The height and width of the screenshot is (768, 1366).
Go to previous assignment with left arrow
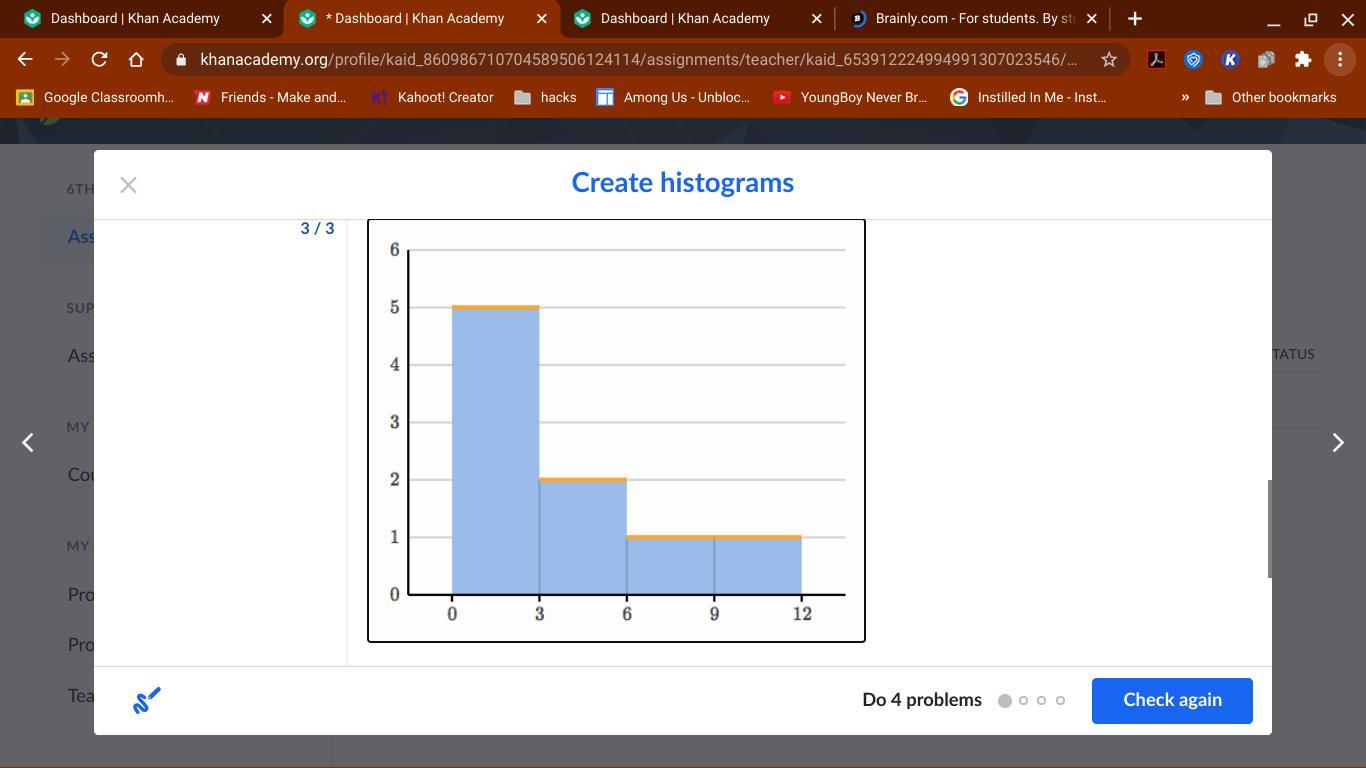point(28,443)
